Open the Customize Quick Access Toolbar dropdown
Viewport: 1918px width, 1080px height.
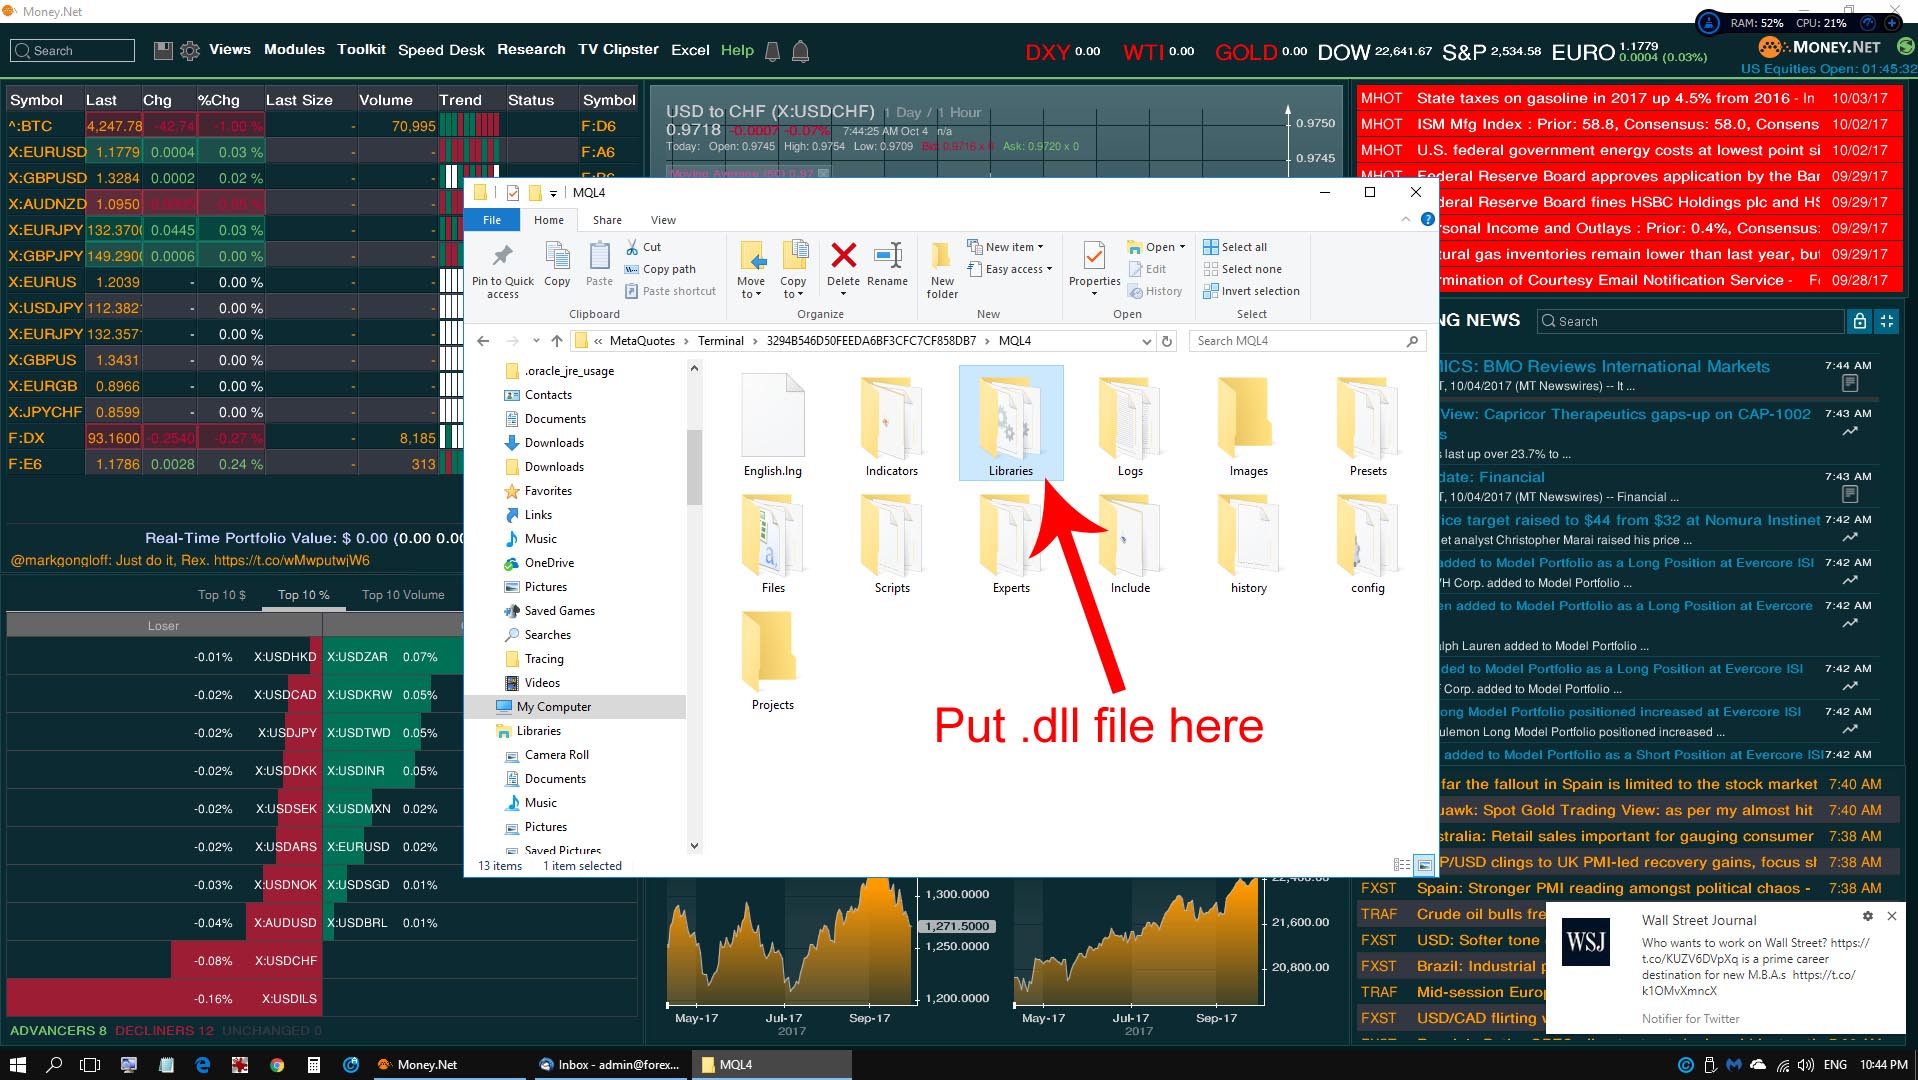553,193
